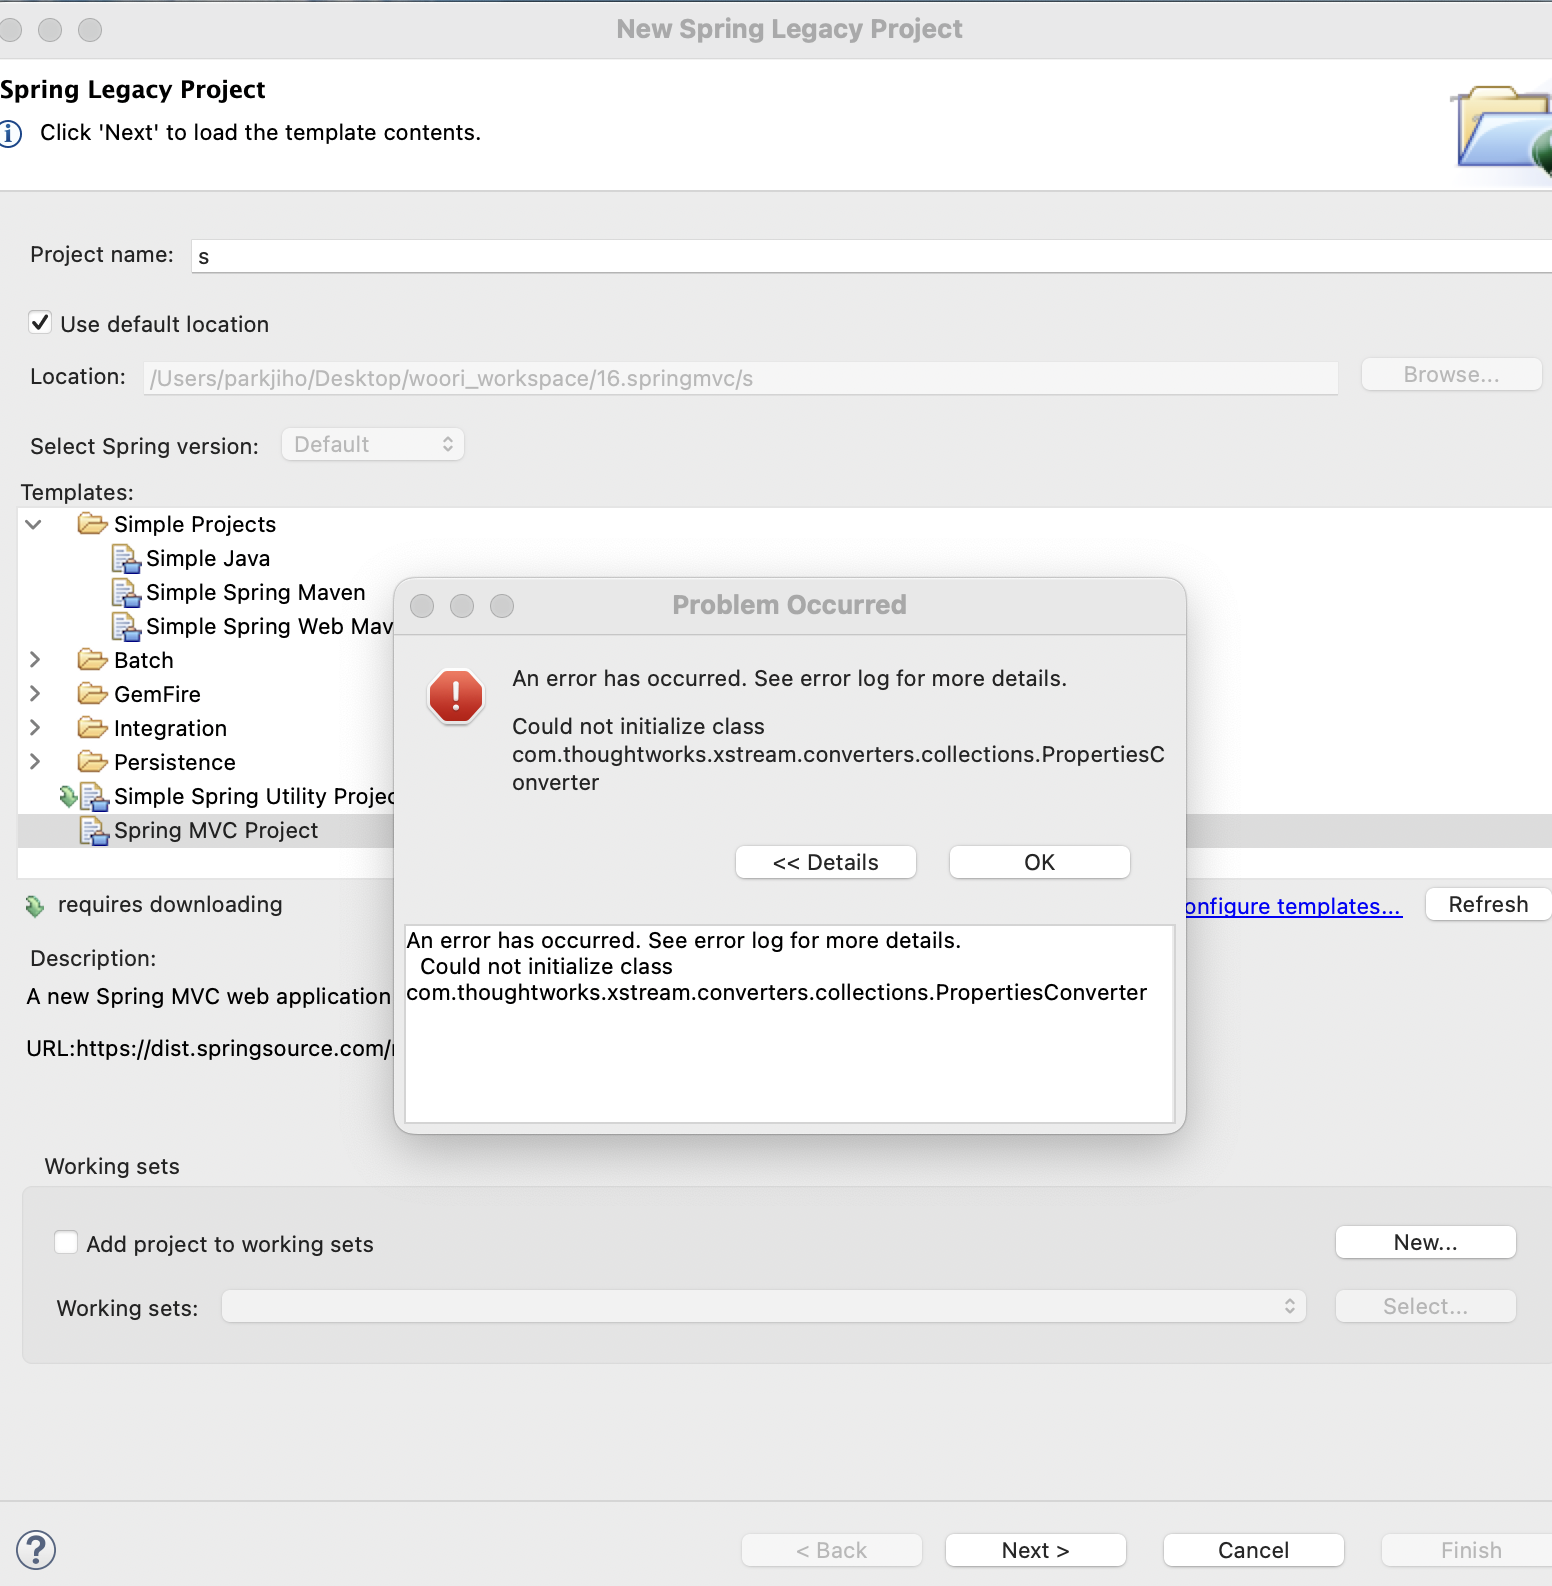Close the Problem Occurred dialog window
This screenshot has width=1552, height=1586.
422,606
